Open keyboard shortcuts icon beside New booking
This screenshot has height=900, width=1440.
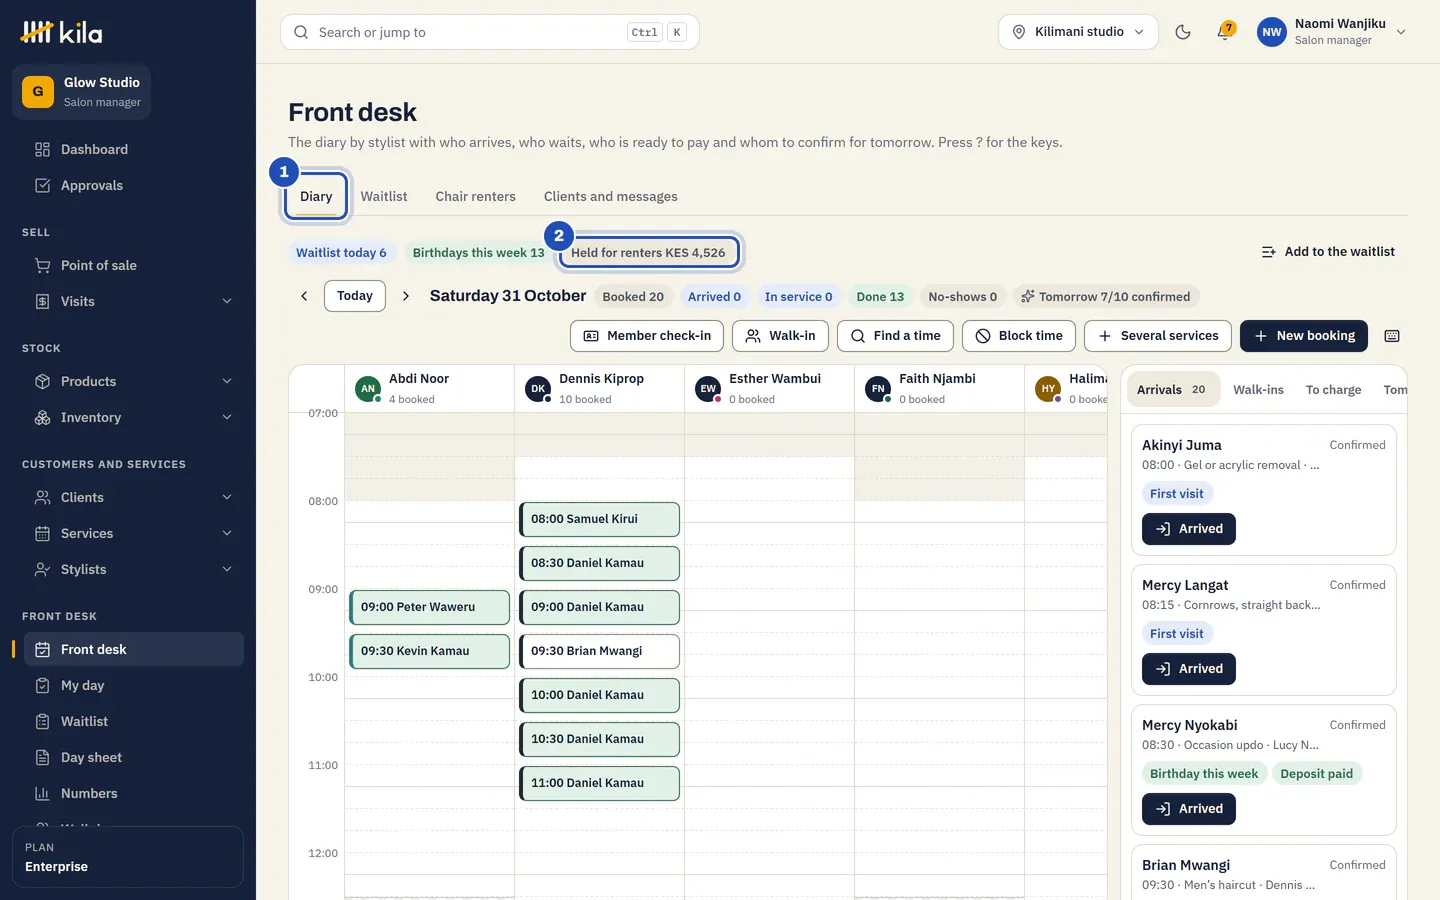(1392, 336)
